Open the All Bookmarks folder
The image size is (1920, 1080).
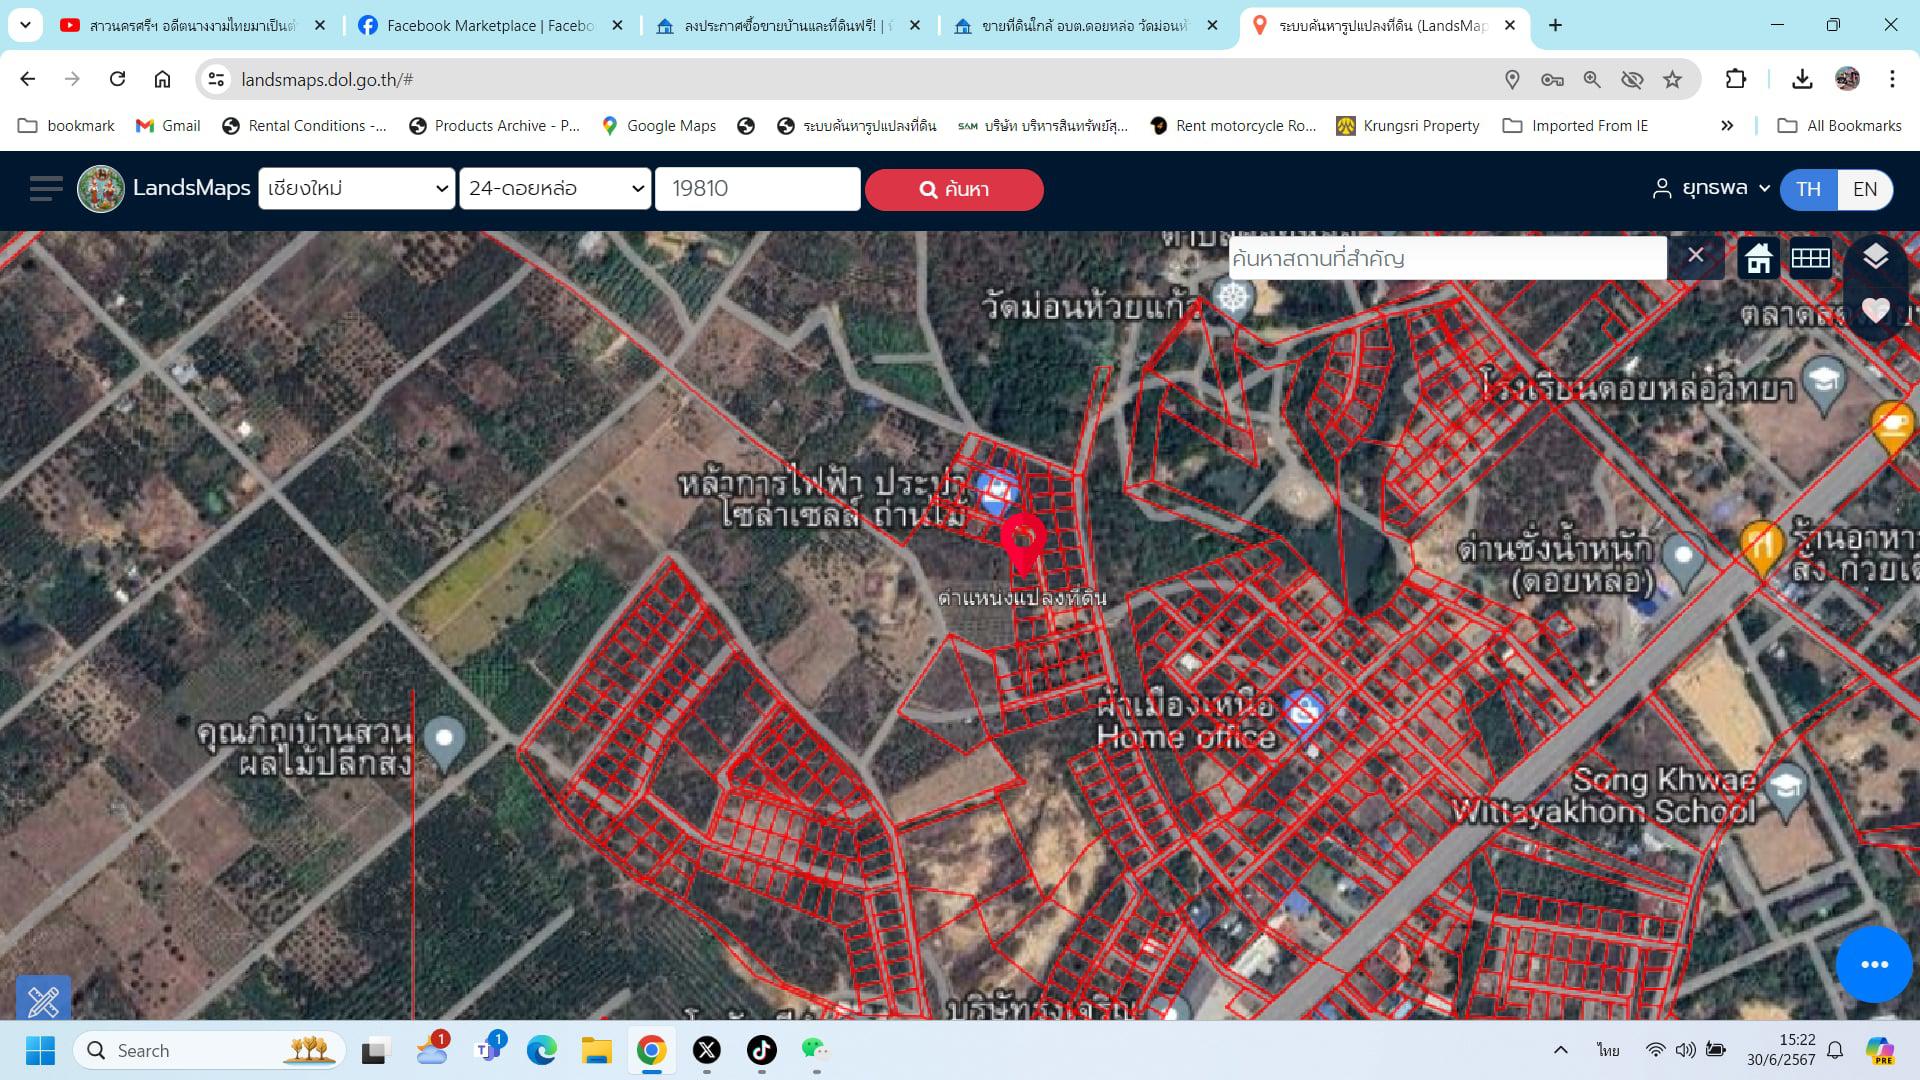pyautogui.click(x=1839, y=126)
